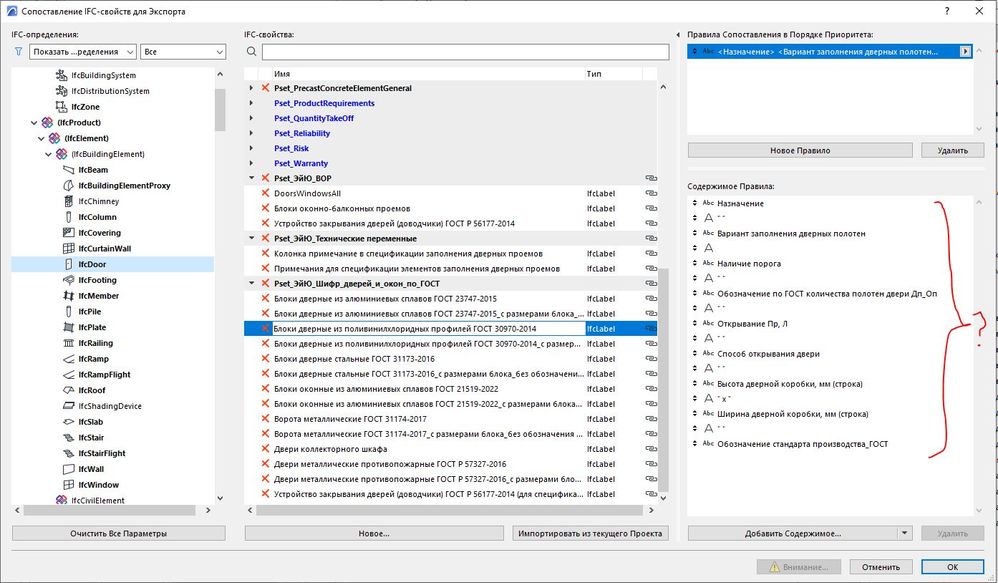Click the IfcFooting icon
Viewport: 998px width, 583px height.
point(69,280)
